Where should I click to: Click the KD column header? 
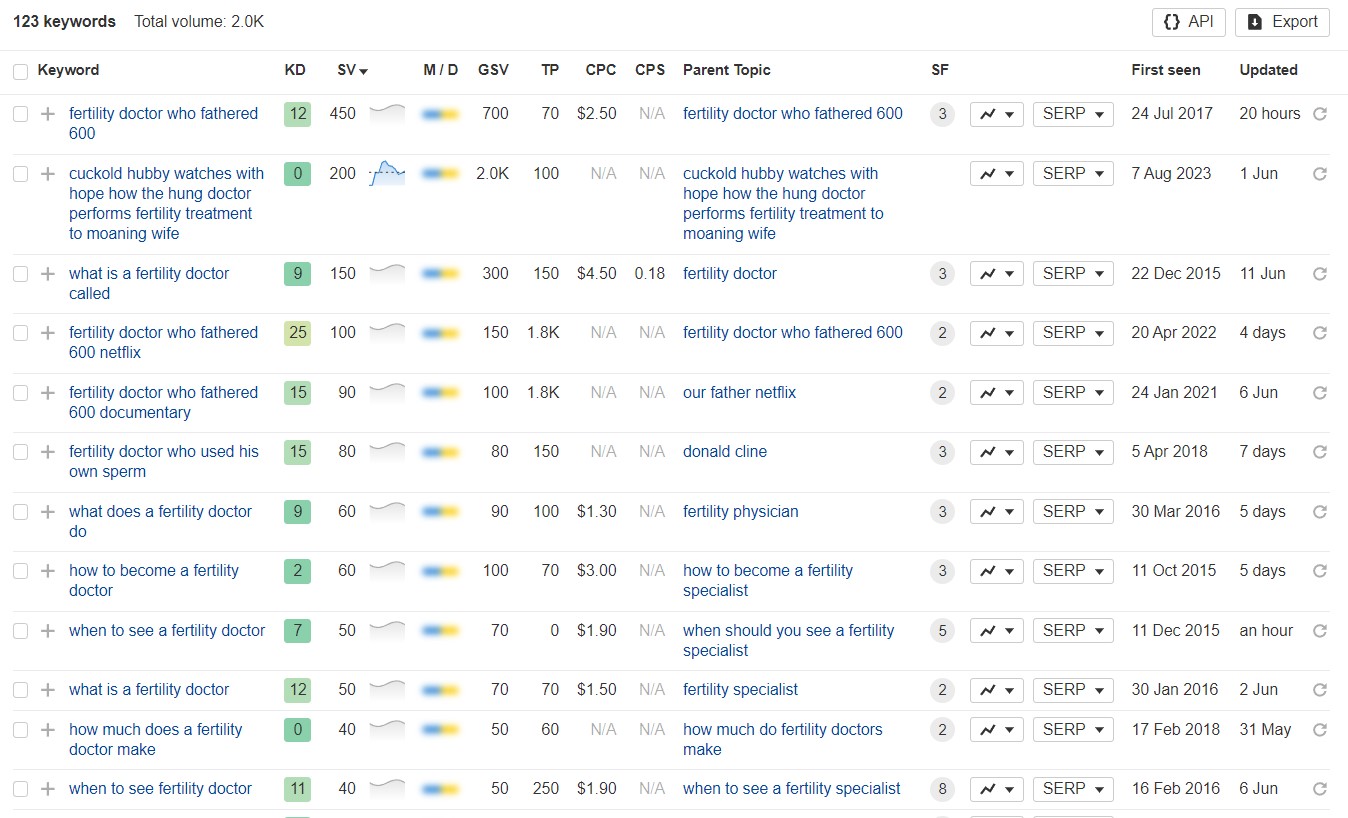295,70
